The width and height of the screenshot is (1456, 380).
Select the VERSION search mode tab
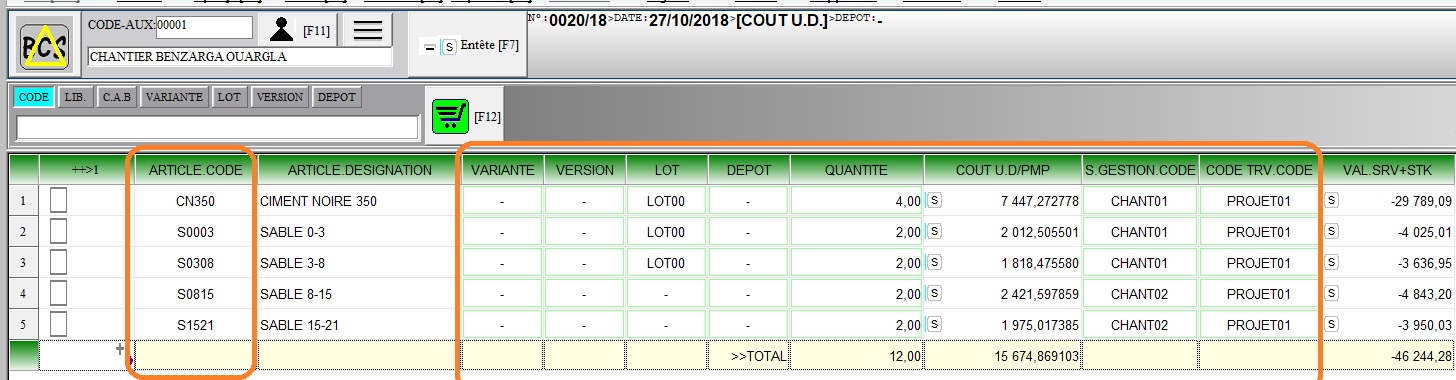click(x=279, y=97)
